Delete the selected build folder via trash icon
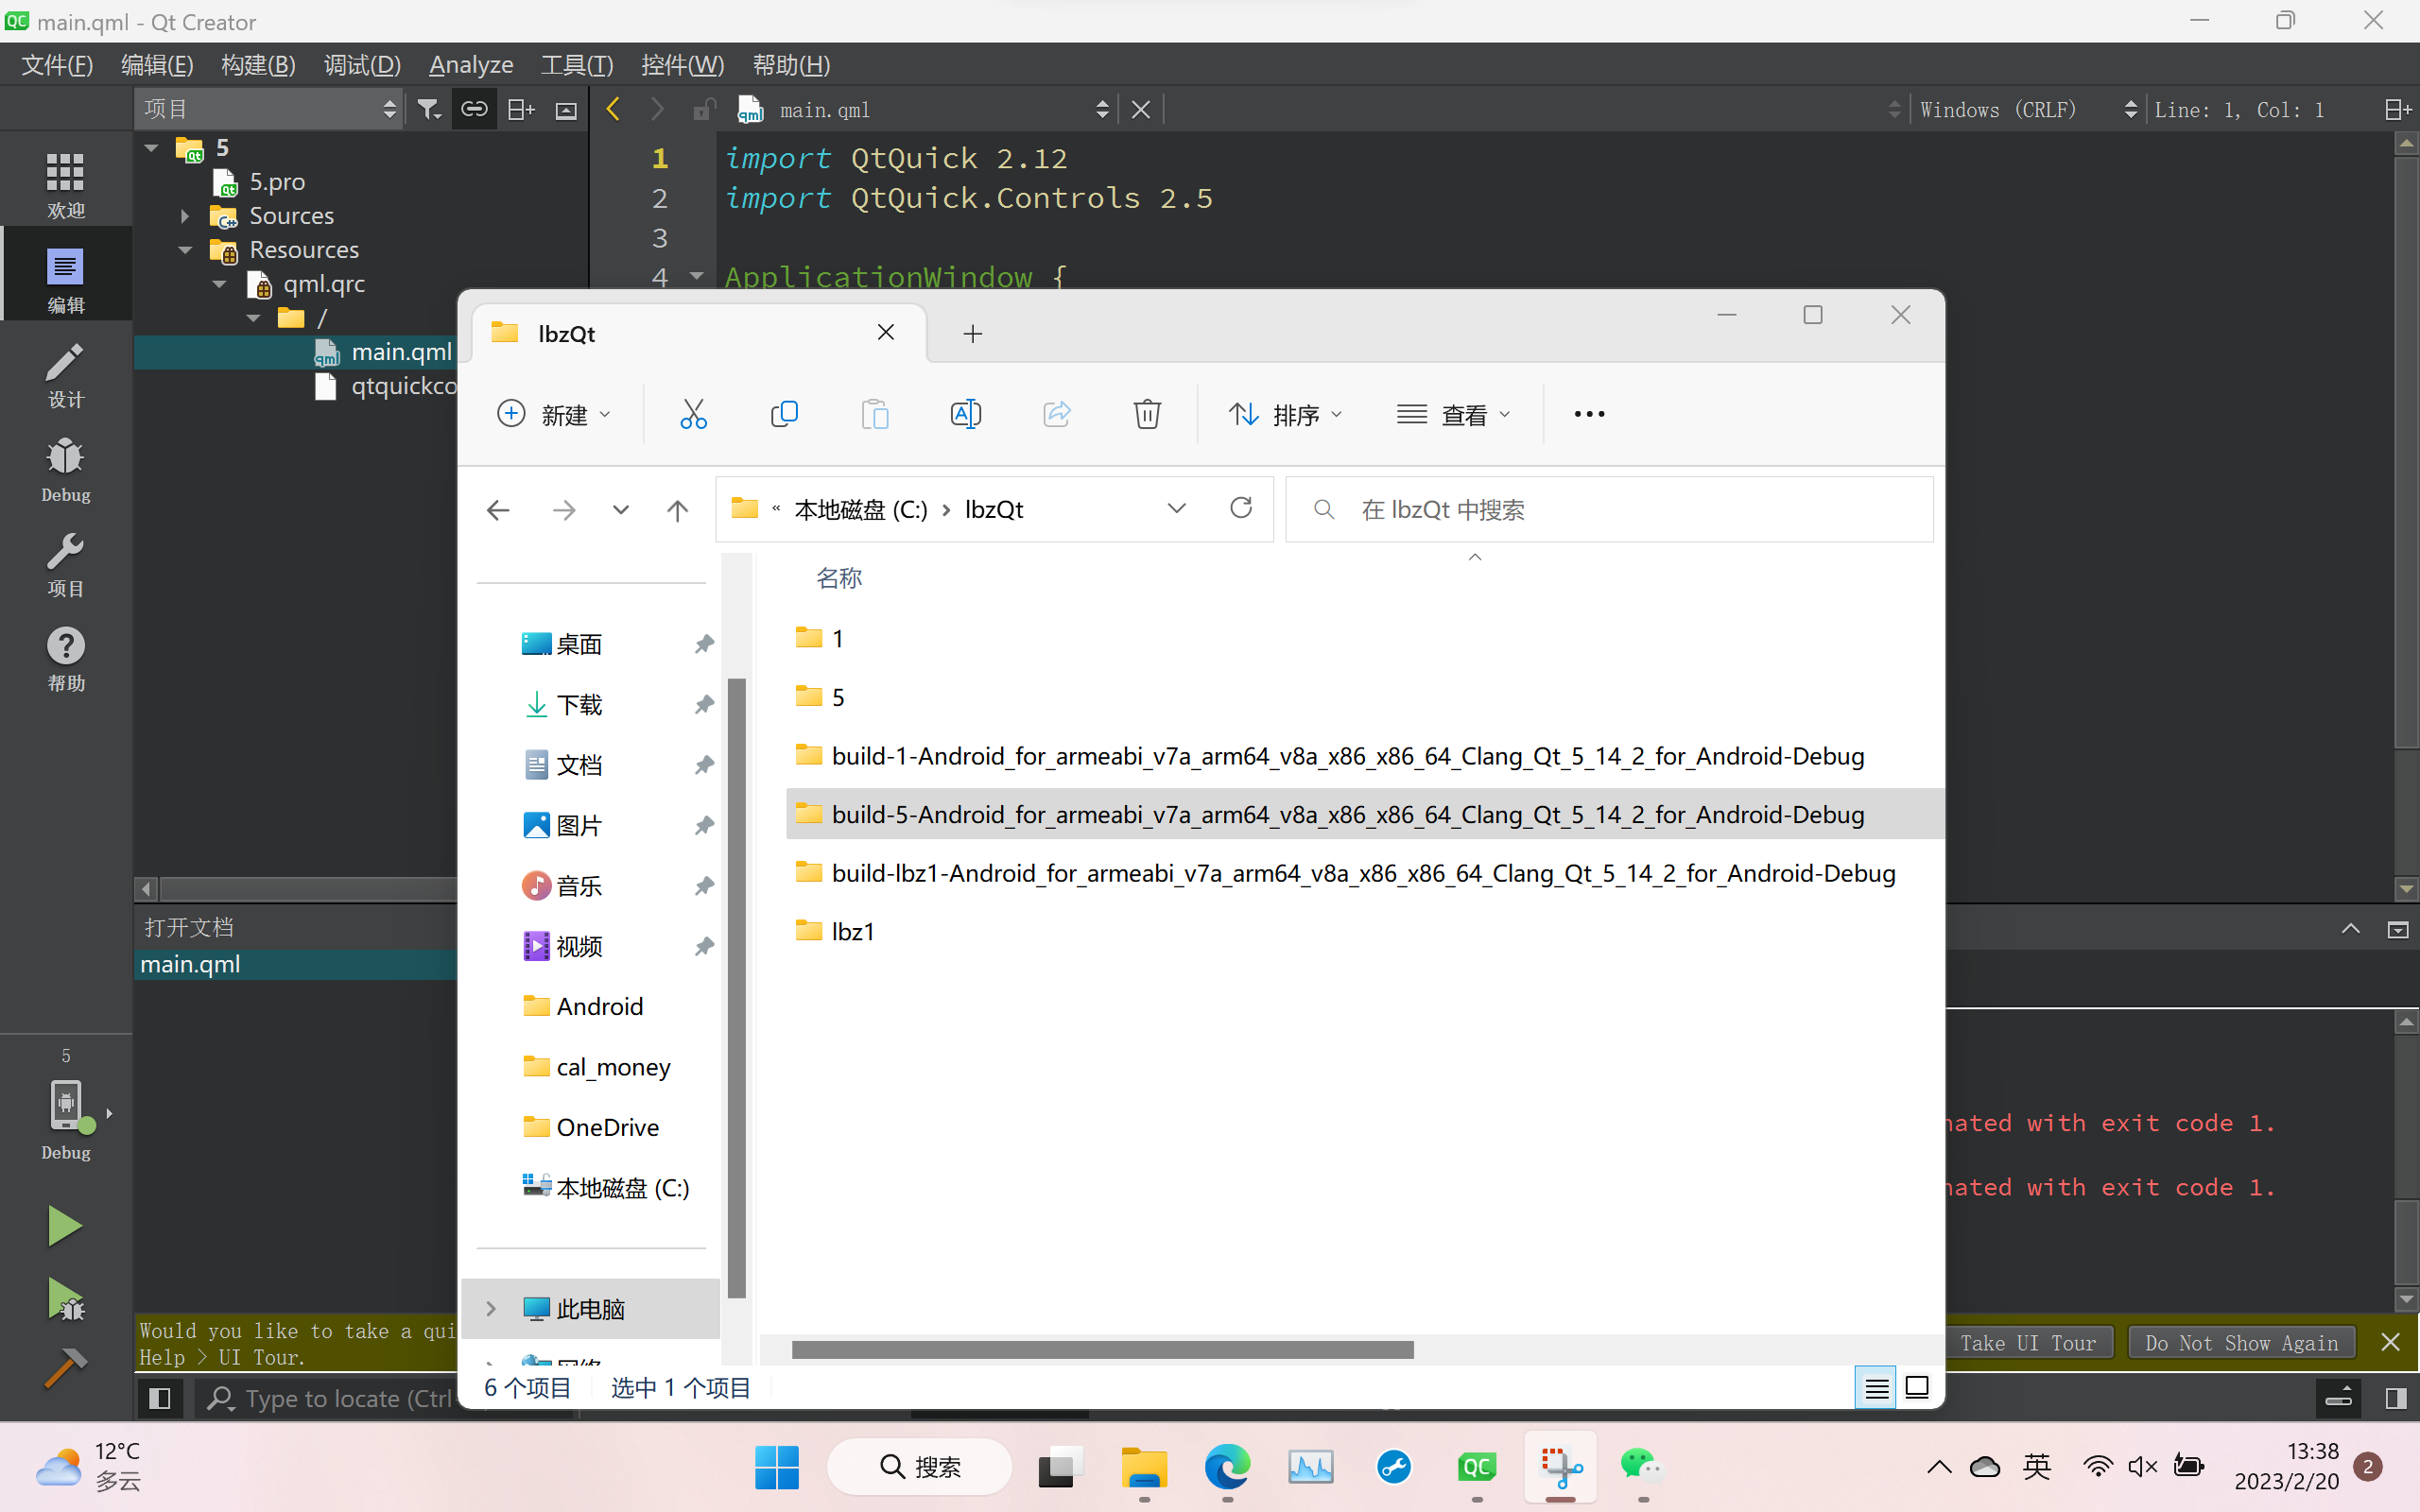 pyautogui.click(x=1146, y=413)
